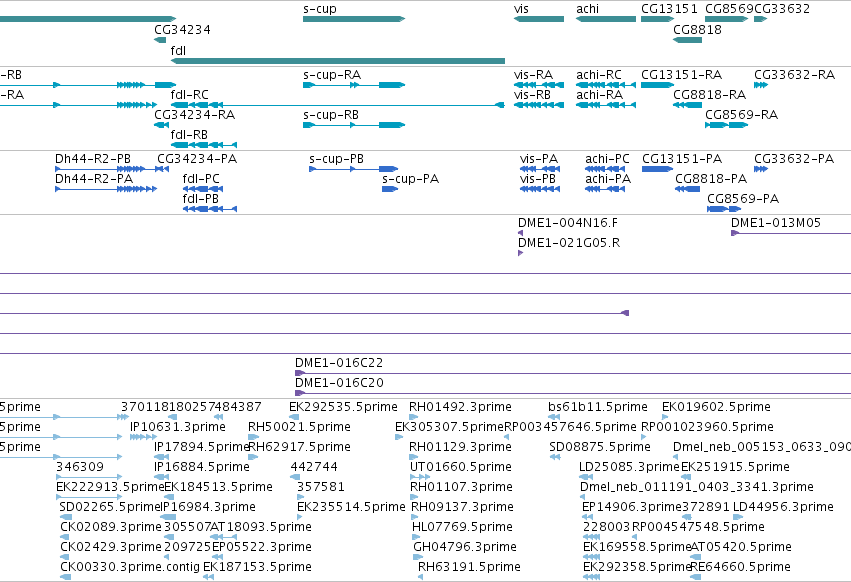The height and width of the screenshot is (582, 851).
Task: Click EST RH63191.5prime
Action: [x=421, y=577]
